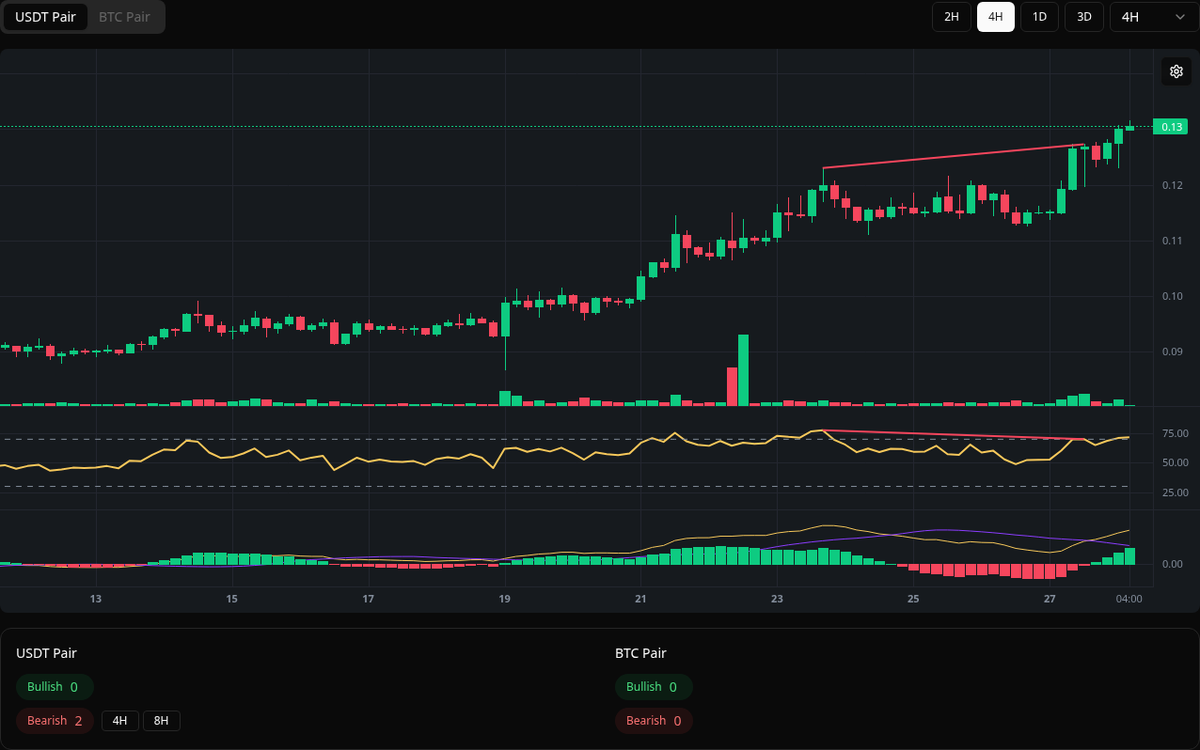
Task: Click date label 27 on time axis
Action: 1049,599
